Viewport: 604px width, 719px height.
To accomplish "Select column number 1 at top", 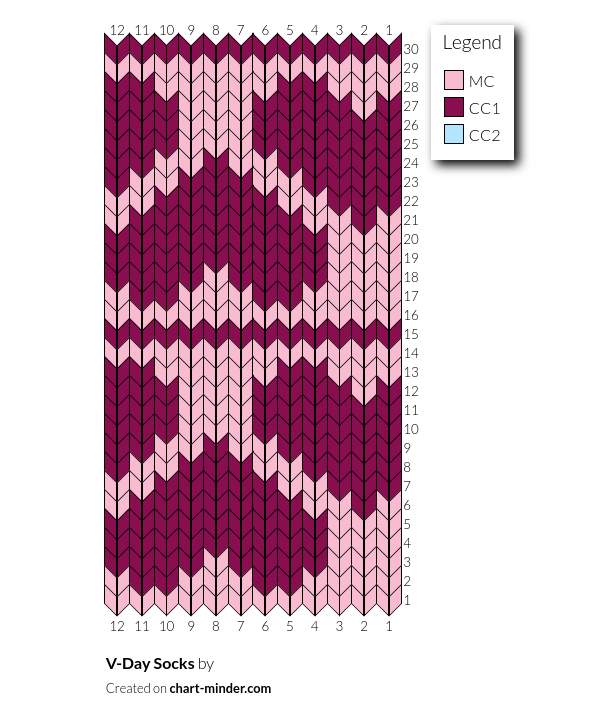I will [x=389, y=30].
